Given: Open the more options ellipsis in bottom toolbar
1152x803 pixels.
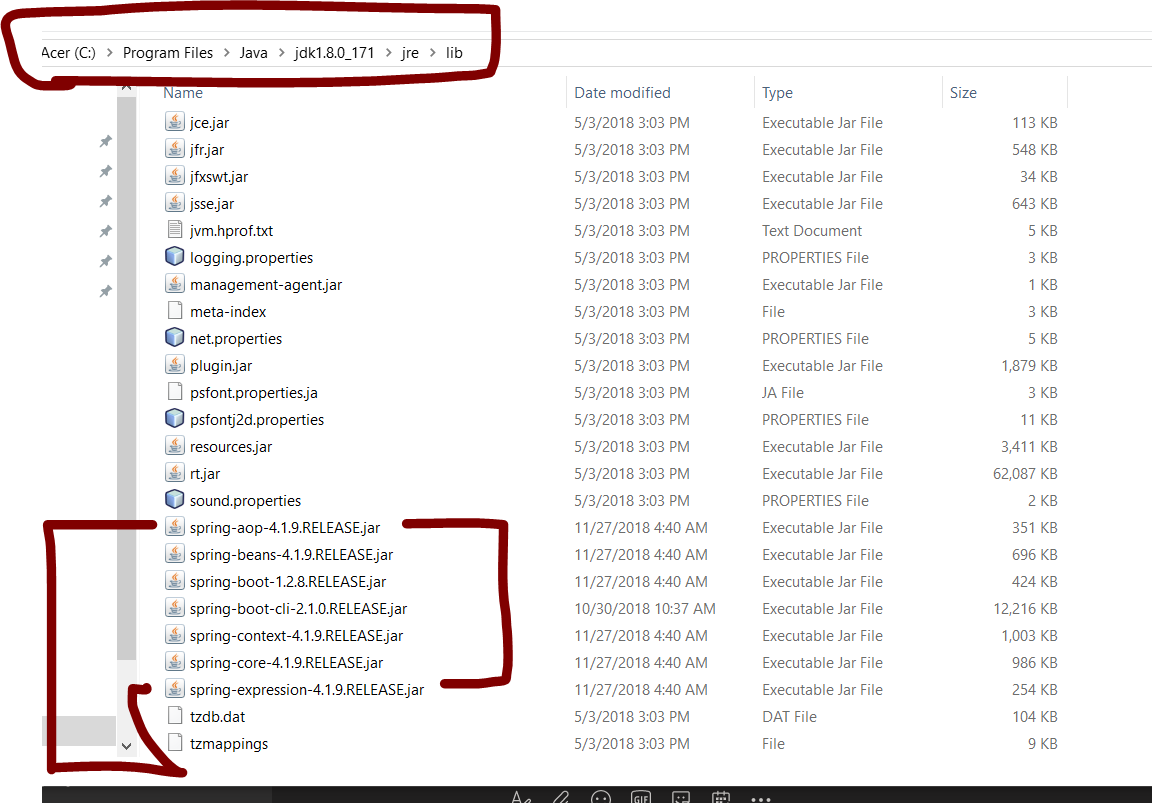Looking at the screenshot, I should point(760,799).
